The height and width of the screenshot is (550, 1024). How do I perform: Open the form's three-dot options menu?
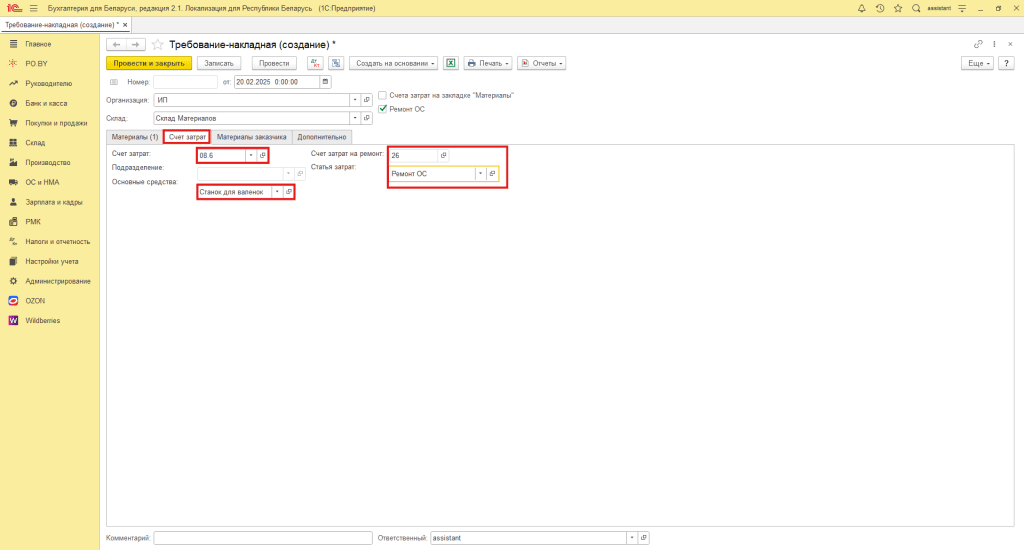[x=994, y=44]
